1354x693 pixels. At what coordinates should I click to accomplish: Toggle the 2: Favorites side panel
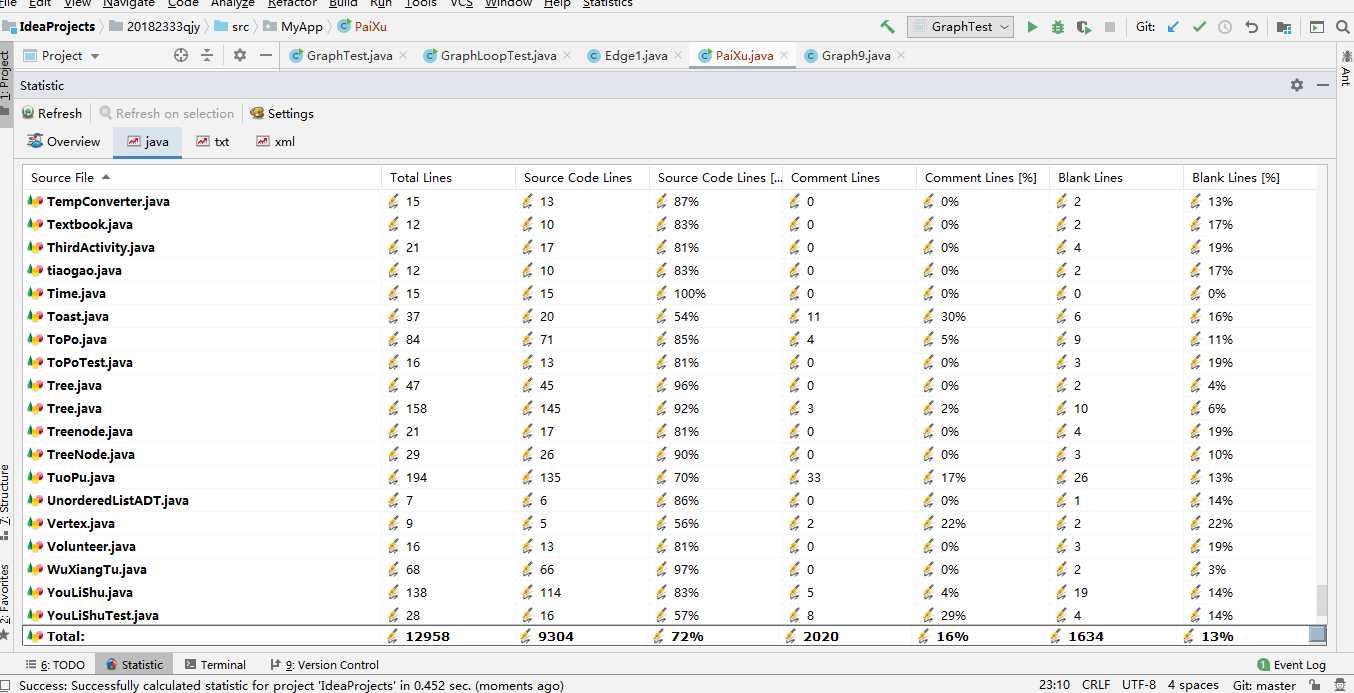[x=6, y=602]
